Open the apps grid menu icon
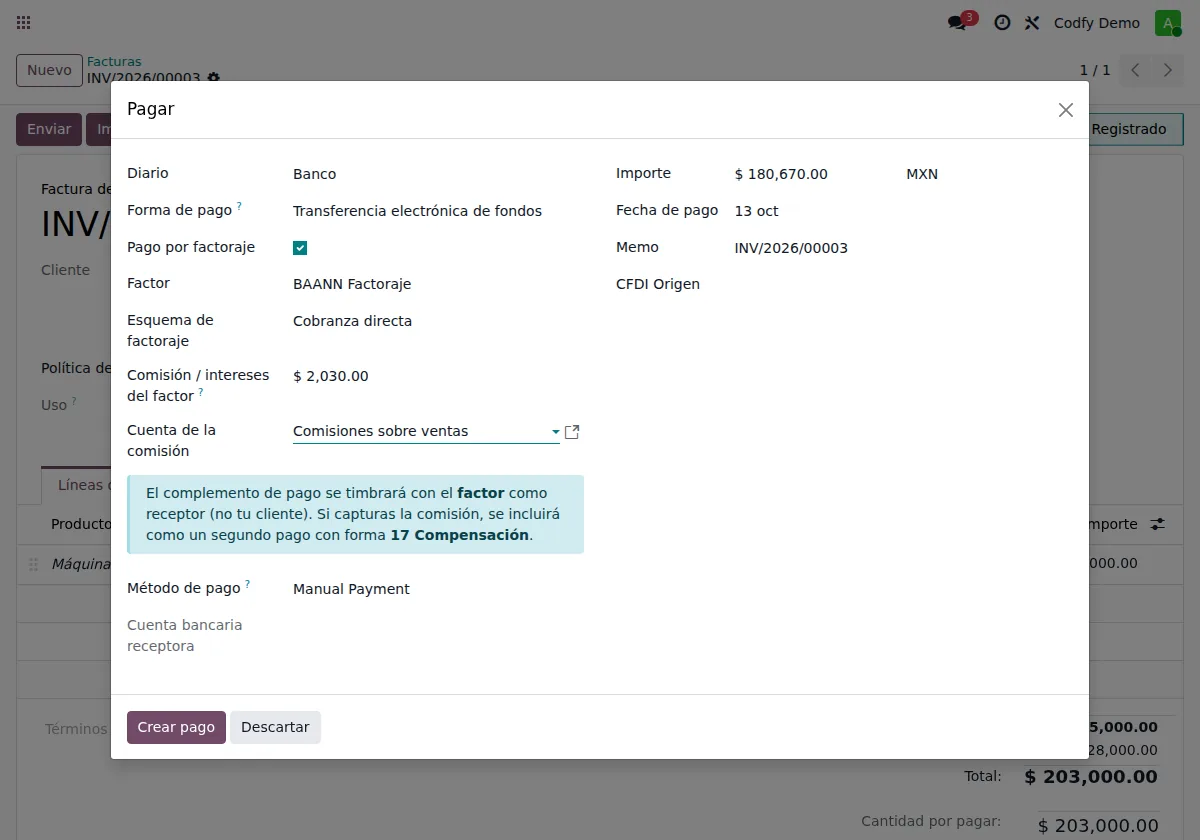Viewport: 1200px width, 840px height. point(24,23)
